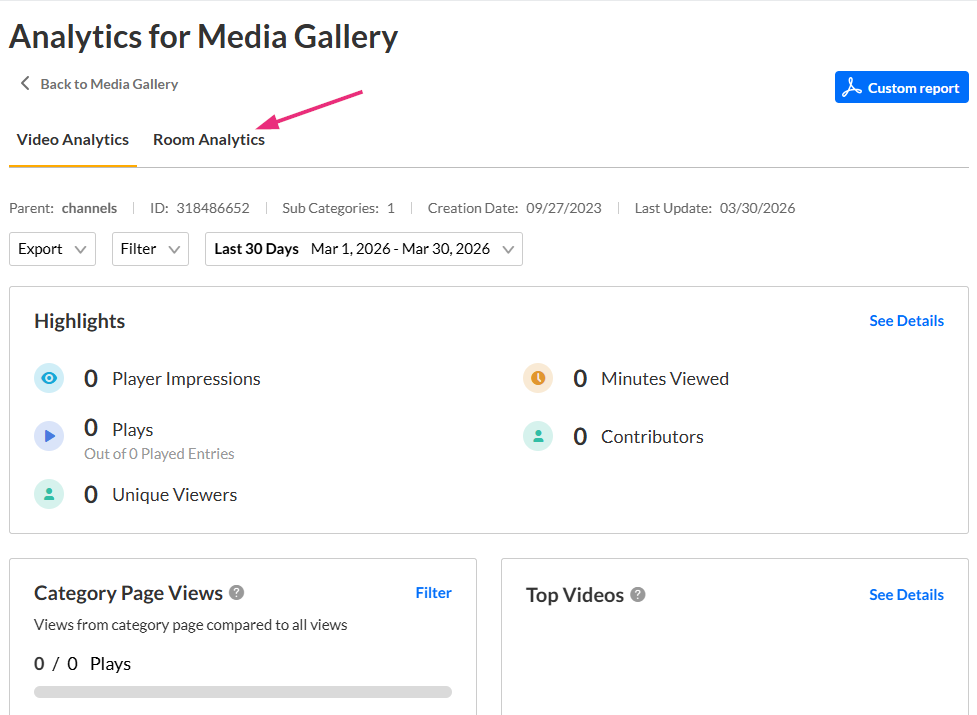Click the back arrow chevron icon
Screen dimensions: 977x715
point(25,84)
